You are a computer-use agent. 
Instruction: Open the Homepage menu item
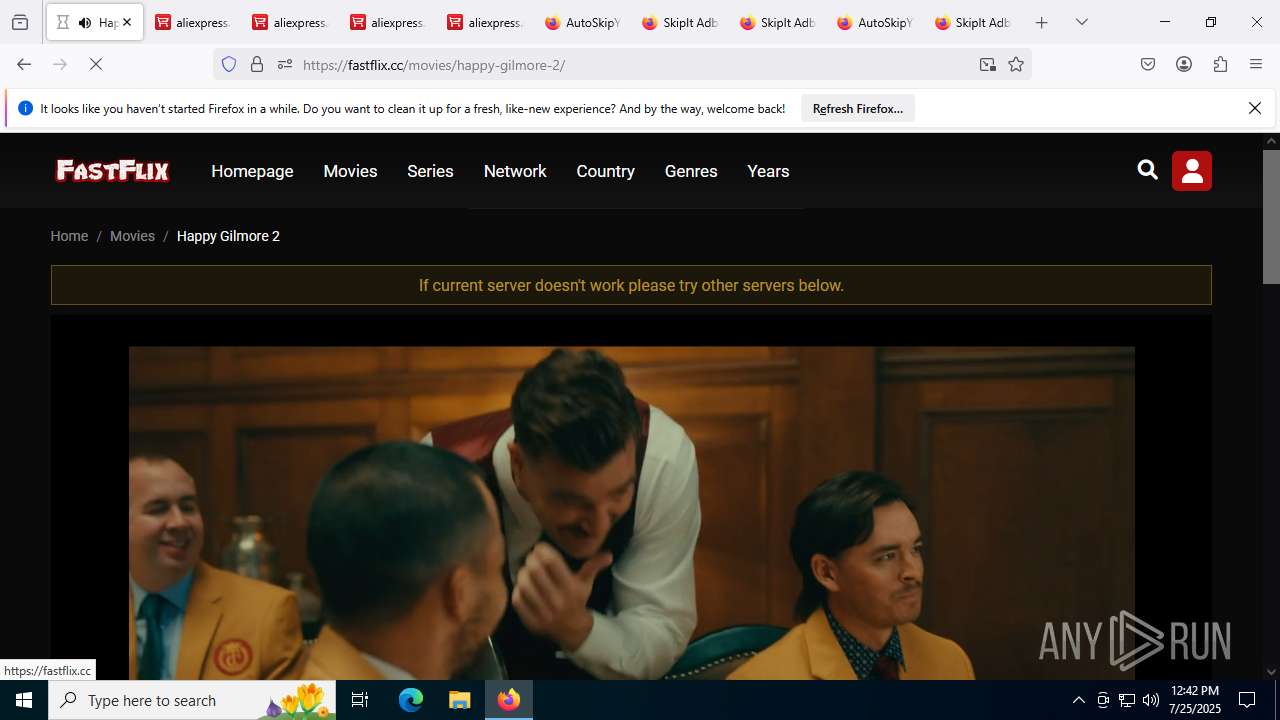coord(252,171)
